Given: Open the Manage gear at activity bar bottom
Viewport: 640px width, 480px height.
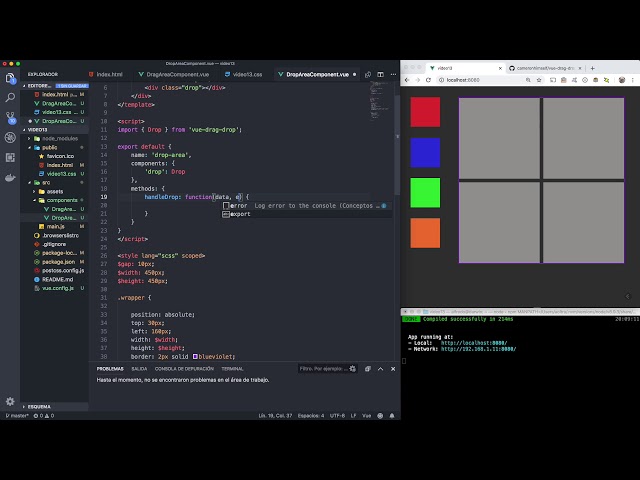Looking at the screenshot, I should tap(10, 401).
